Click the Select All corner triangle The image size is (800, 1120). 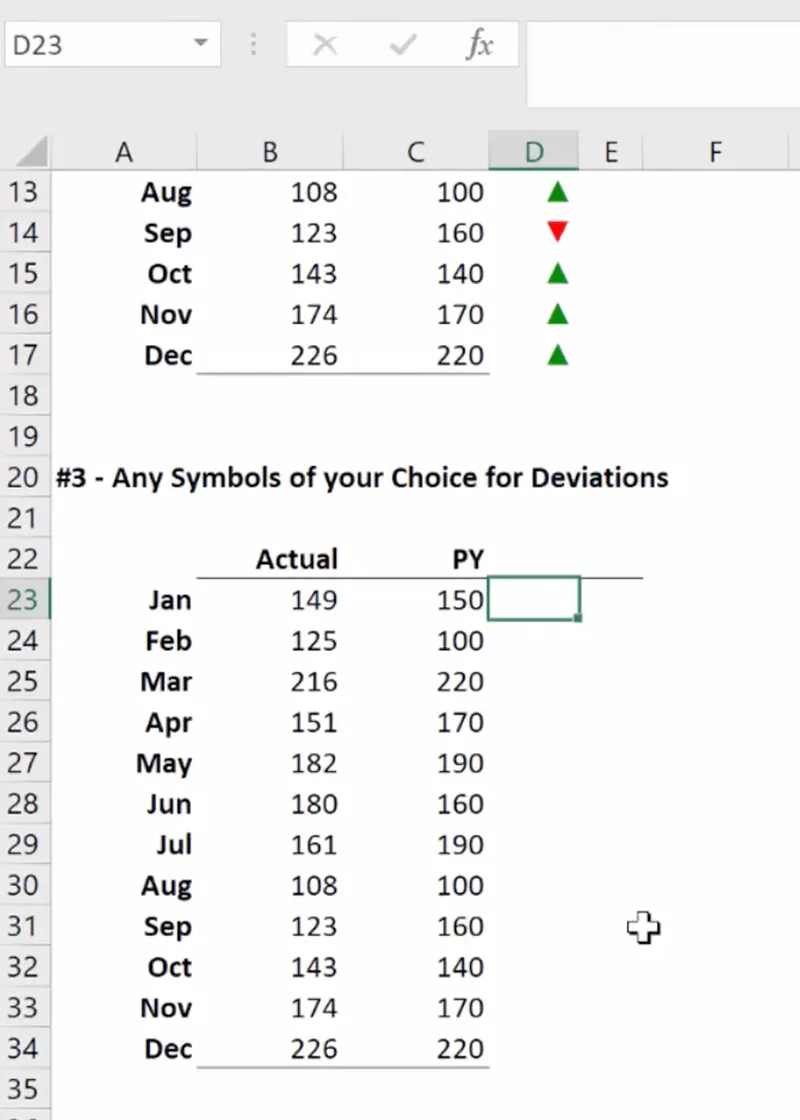tap(33, 152)
